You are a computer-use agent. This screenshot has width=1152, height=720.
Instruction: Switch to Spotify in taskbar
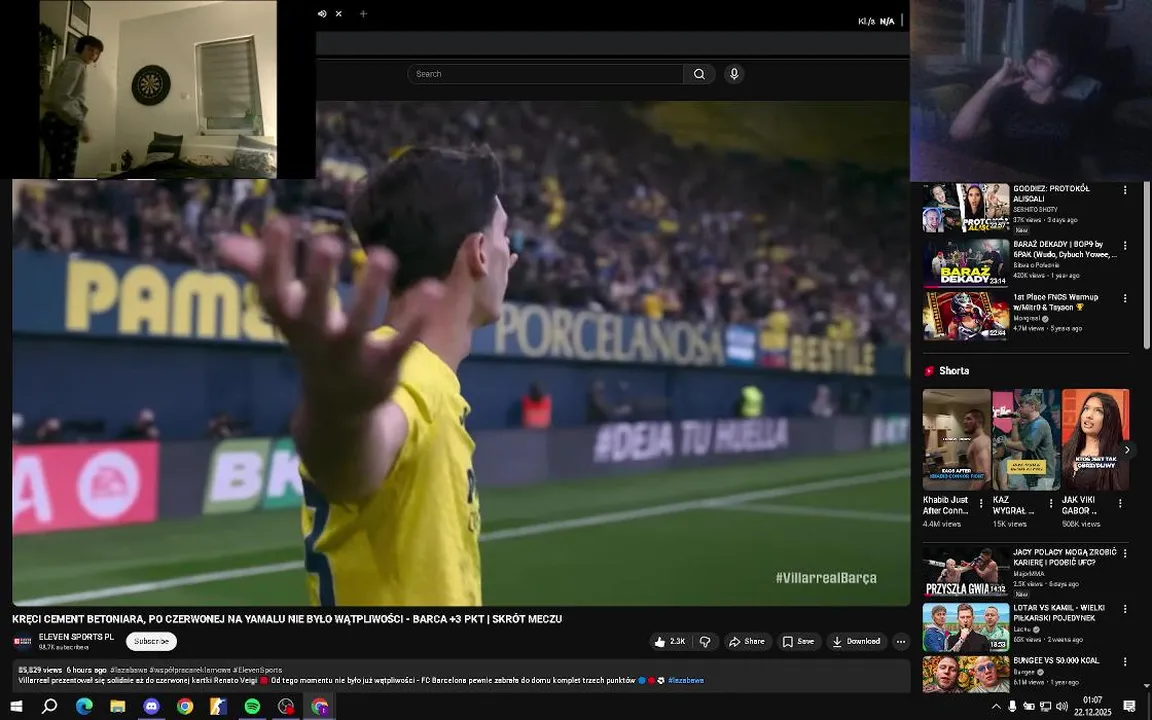coord(252,706)
